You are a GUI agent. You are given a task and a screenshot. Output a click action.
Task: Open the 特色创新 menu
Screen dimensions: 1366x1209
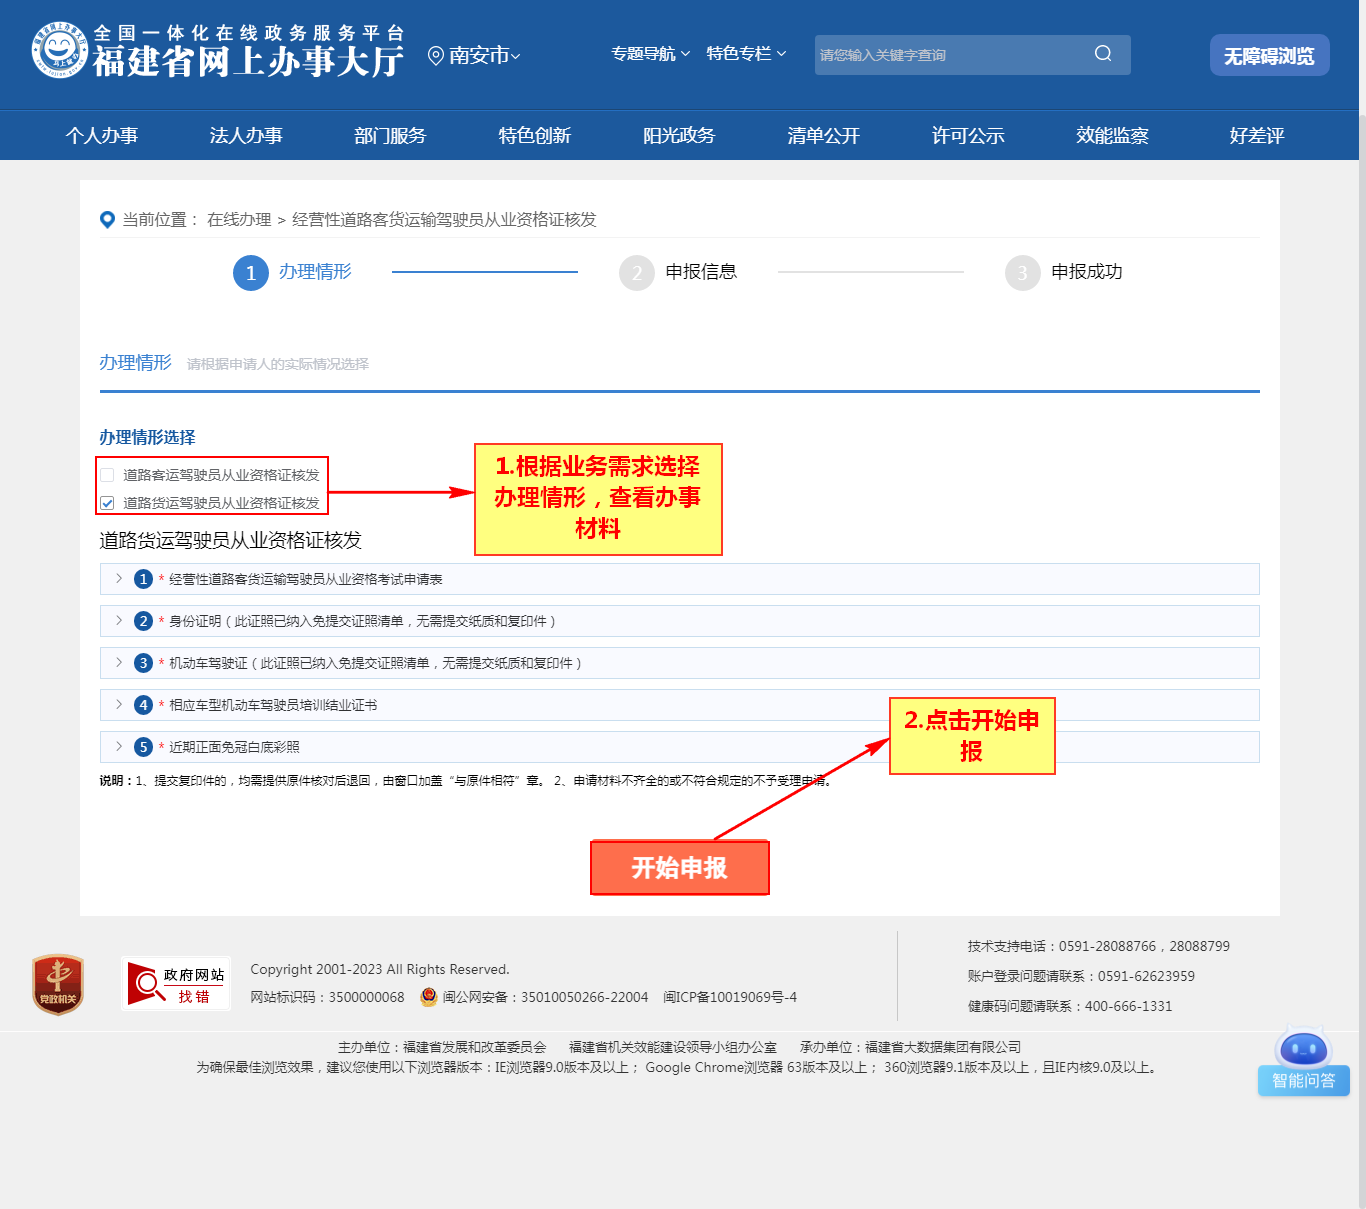[535, 135]
